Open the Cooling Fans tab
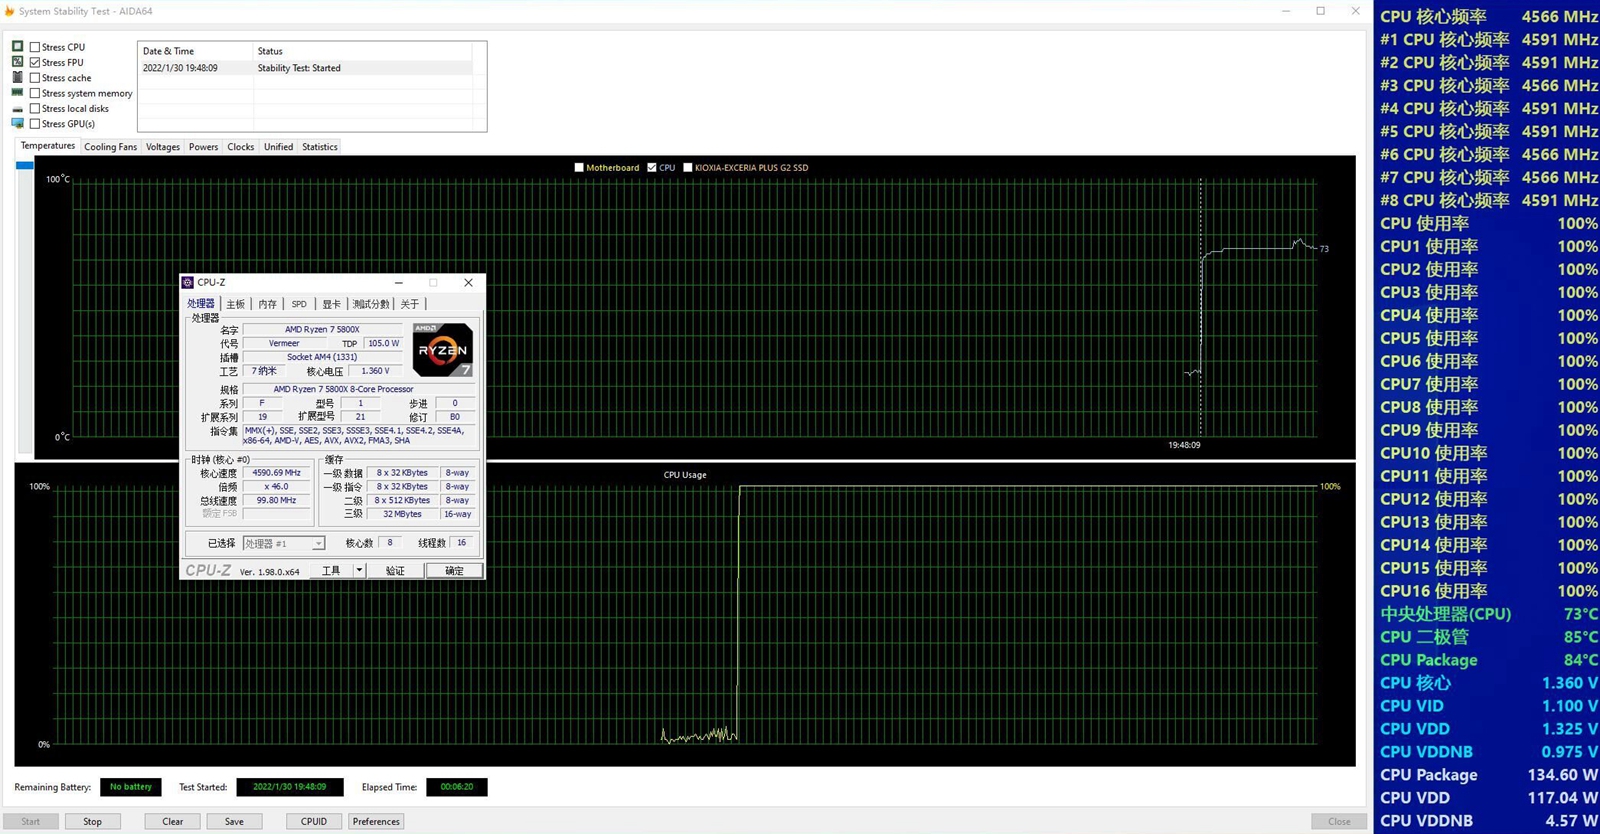1600x834 pixels. pos(110,147)
